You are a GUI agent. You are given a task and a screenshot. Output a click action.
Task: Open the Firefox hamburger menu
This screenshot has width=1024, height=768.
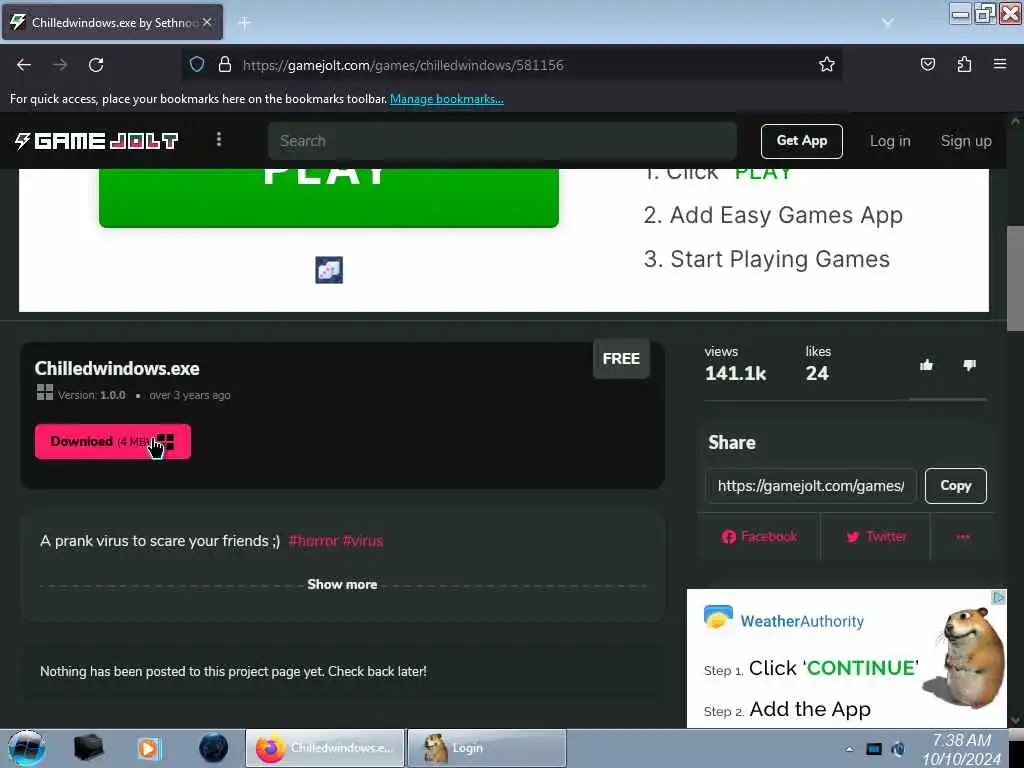[1000, 64]
